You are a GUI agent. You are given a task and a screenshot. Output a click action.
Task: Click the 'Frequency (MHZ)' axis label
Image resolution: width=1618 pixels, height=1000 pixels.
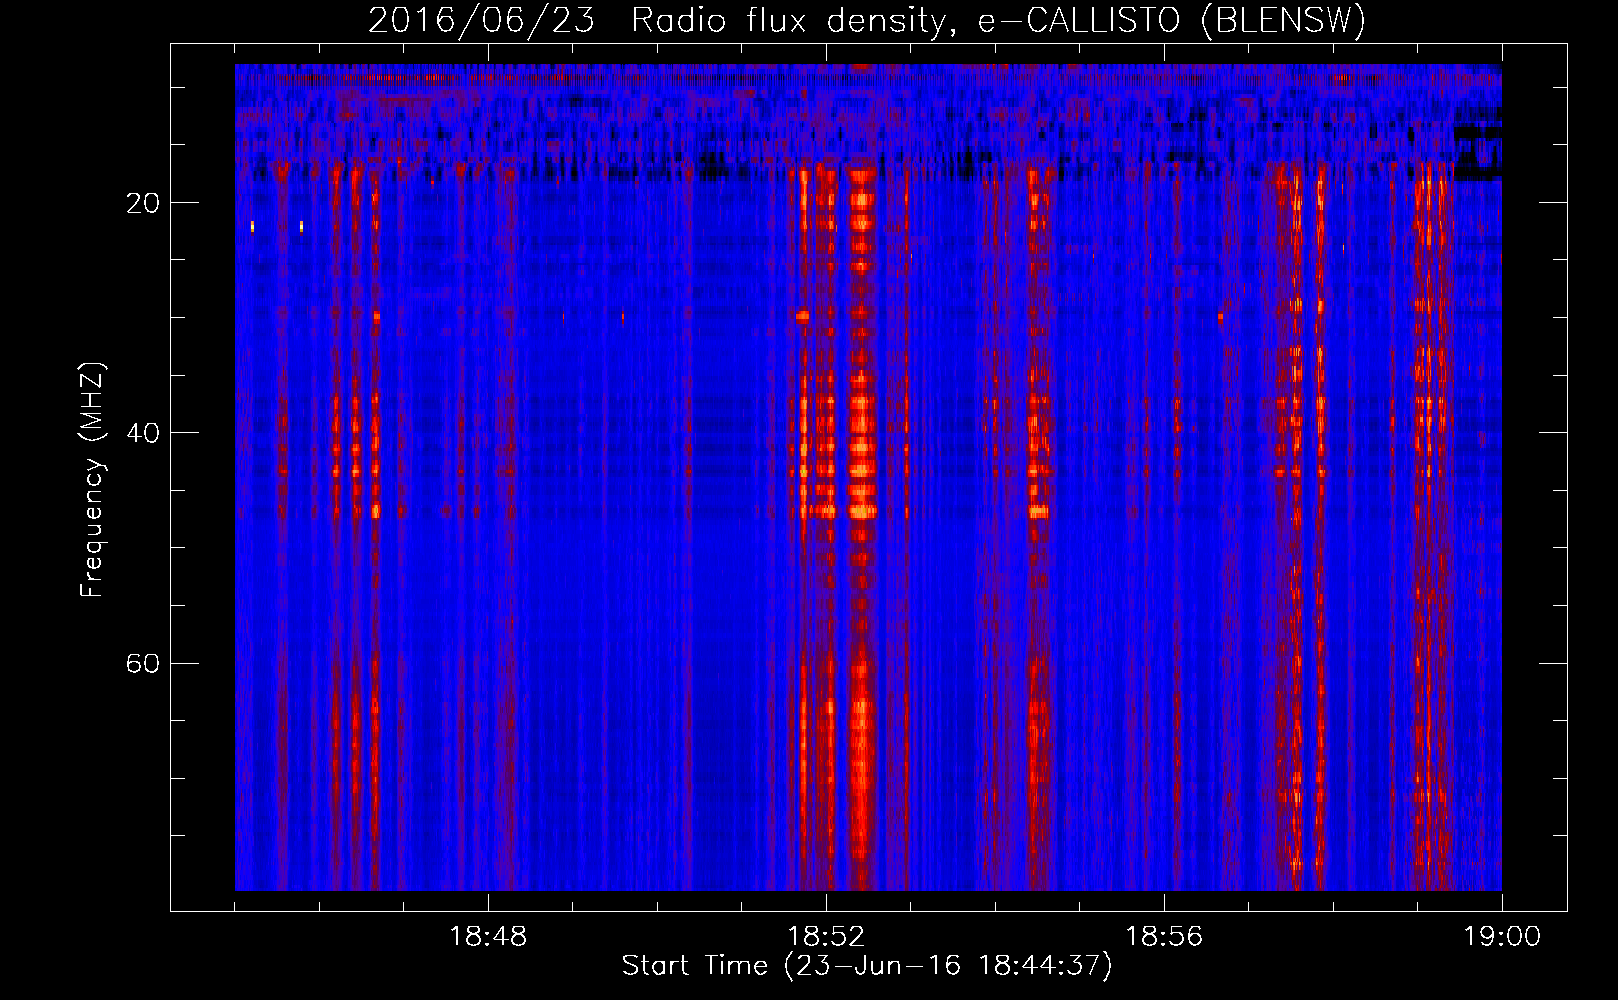[x=92, y=480]
